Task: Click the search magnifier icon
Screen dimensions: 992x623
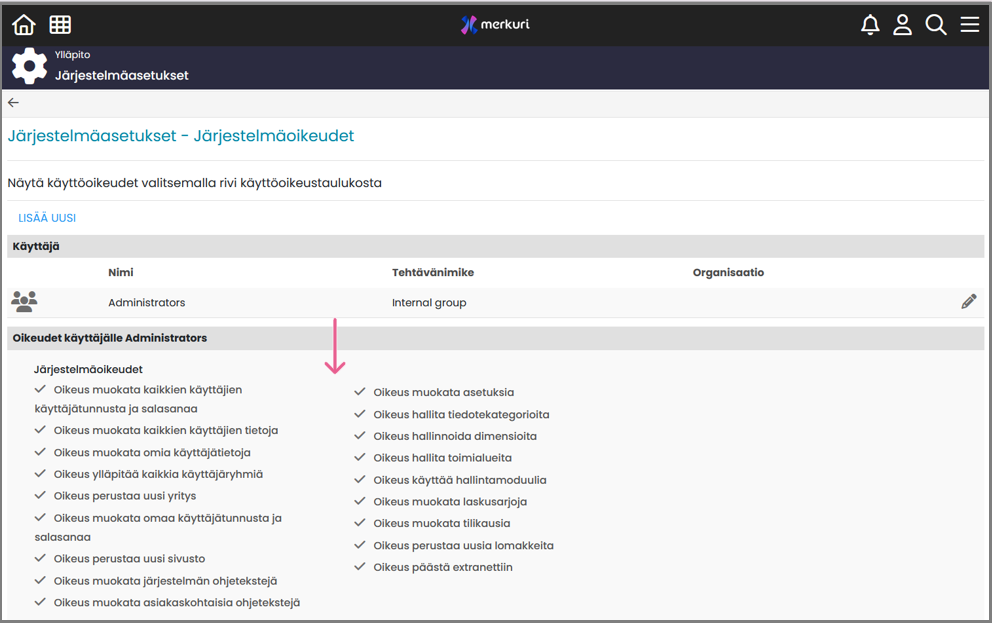Action: [936, 25]
